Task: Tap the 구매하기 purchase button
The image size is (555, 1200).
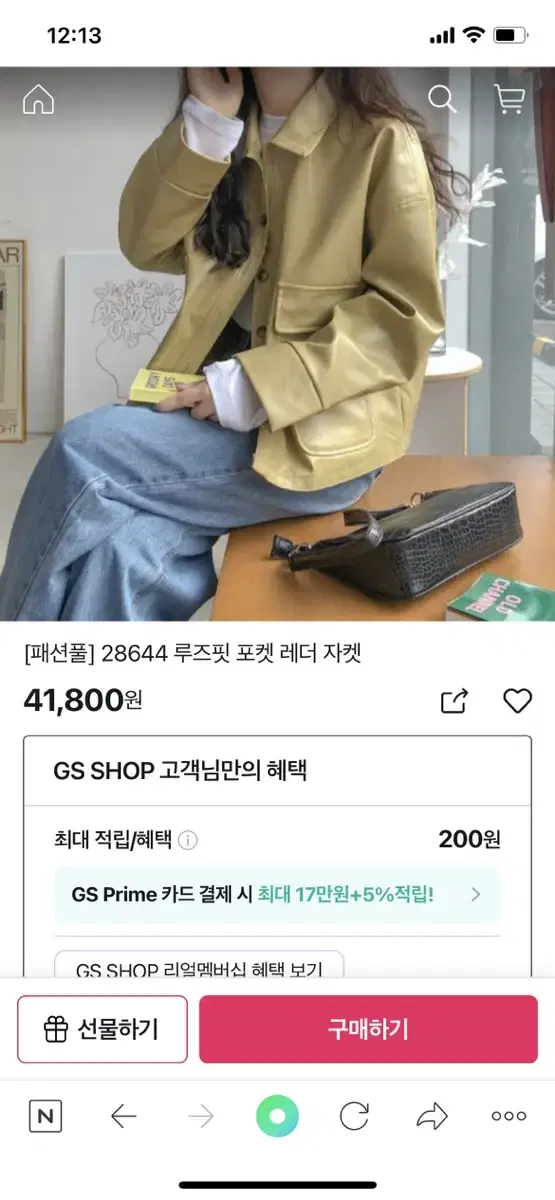Action: click(x=368, y=1029)
